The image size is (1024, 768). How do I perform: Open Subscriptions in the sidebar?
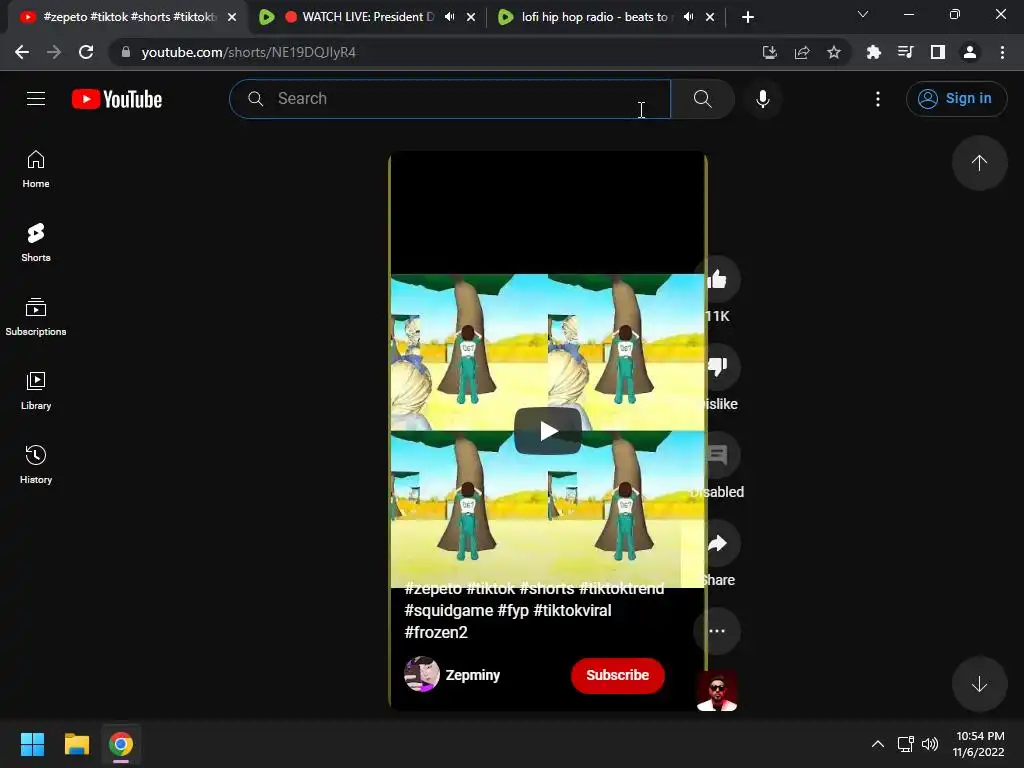36,317
